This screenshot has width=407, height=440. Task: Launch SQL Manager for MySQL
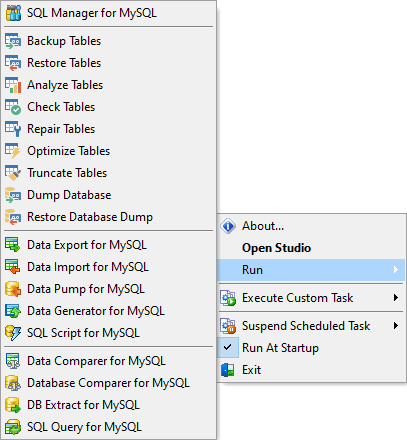pyautogui.click(x=108, y=13)
